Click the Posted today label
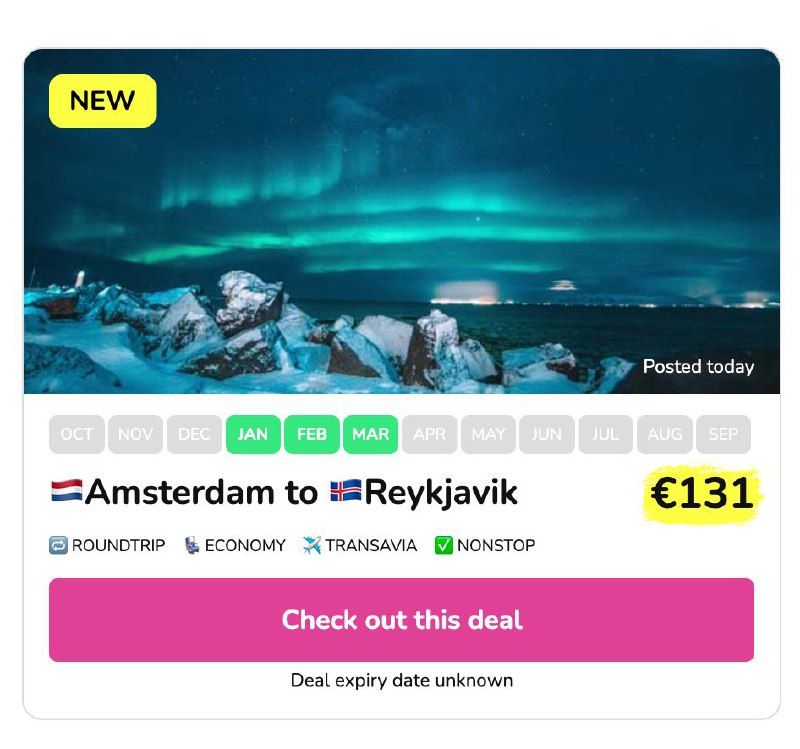 coord(698,366)
